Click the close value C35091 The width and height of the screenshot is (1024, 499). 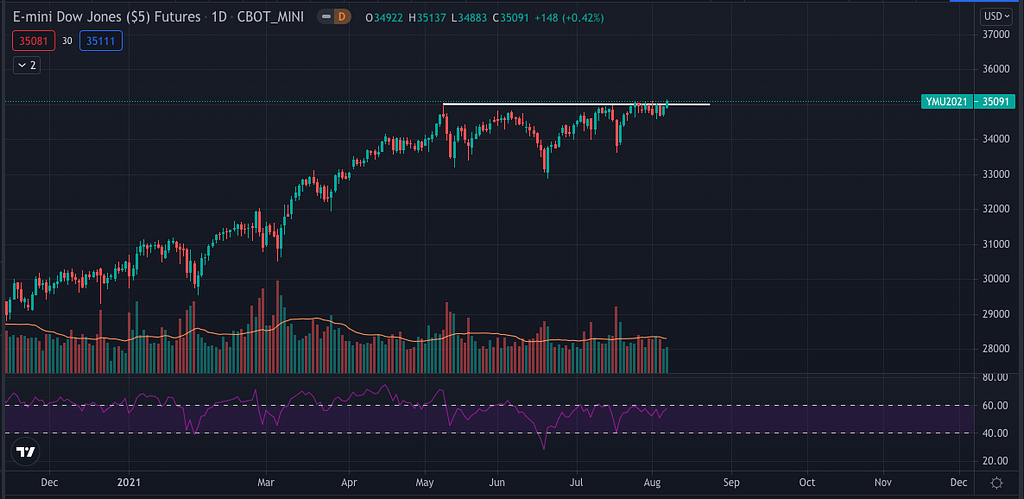click(x=511, y=18)
